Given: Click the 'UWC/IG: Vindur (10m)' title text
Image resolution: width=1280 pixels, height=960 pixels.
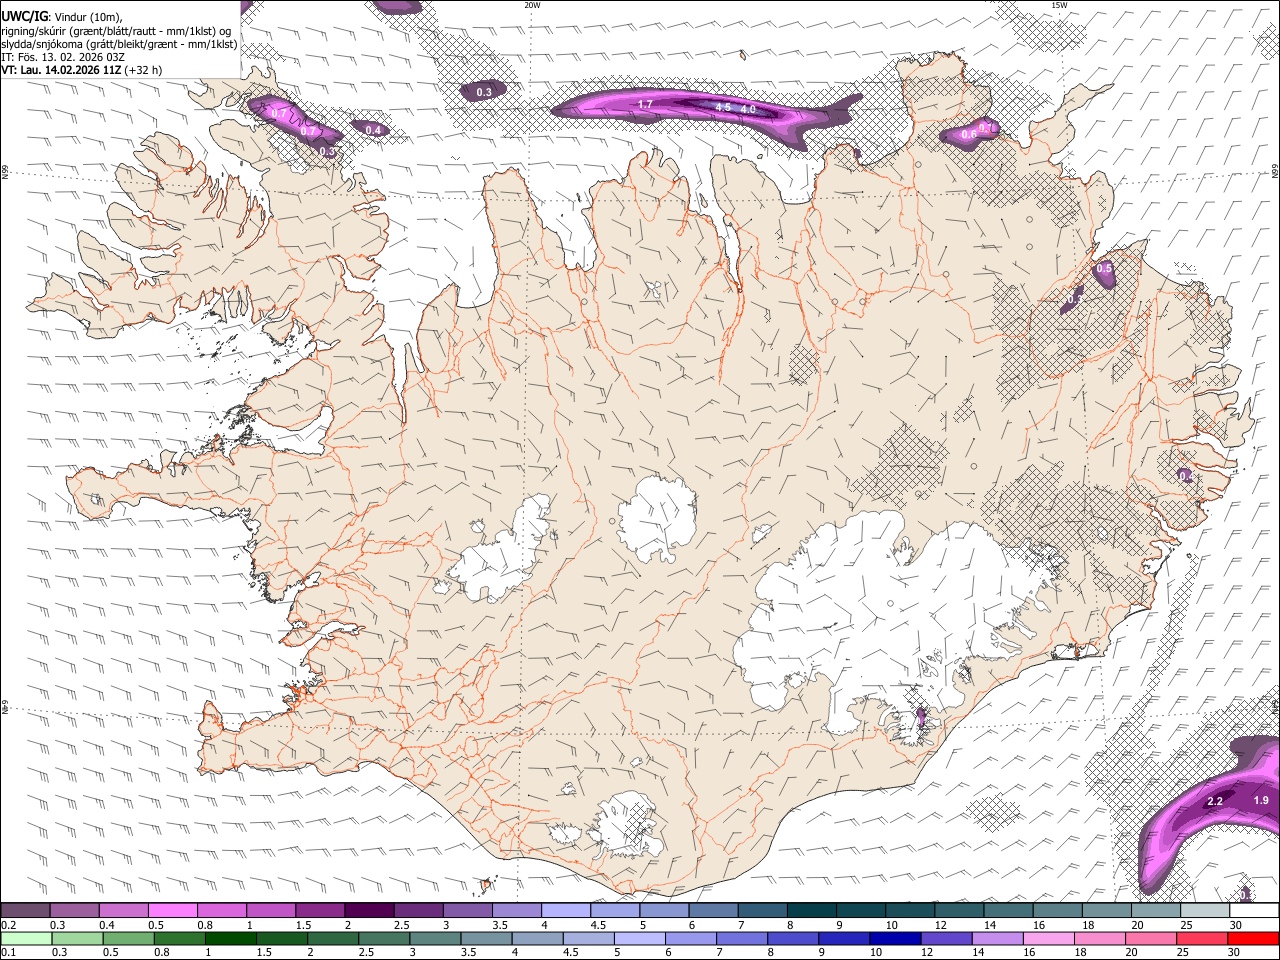Looking at the screenshot, I should tap(60, 16).
